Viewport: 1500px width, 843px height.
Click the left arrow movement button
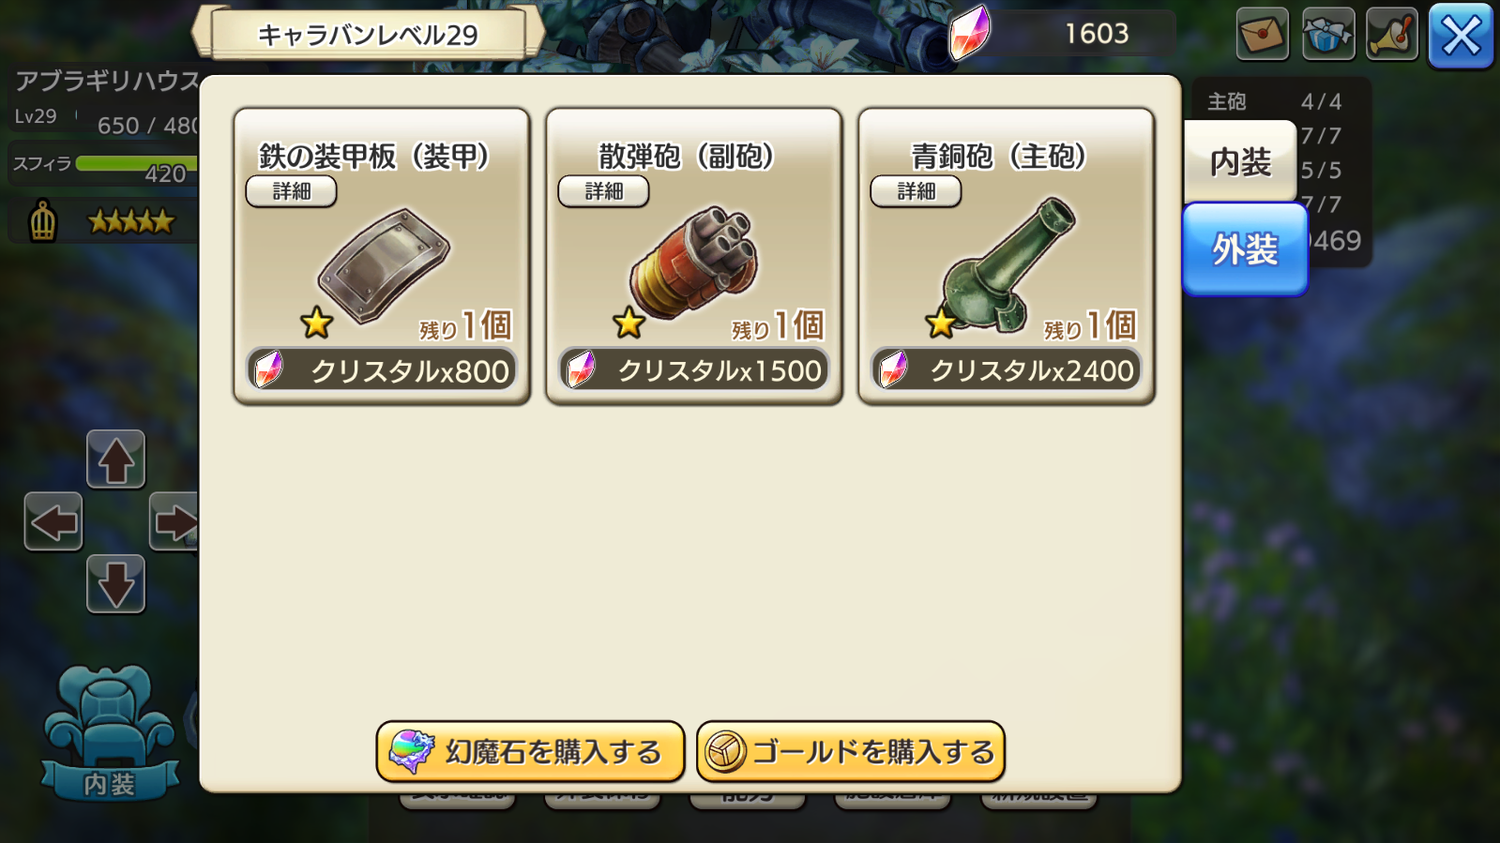[53, 521]
